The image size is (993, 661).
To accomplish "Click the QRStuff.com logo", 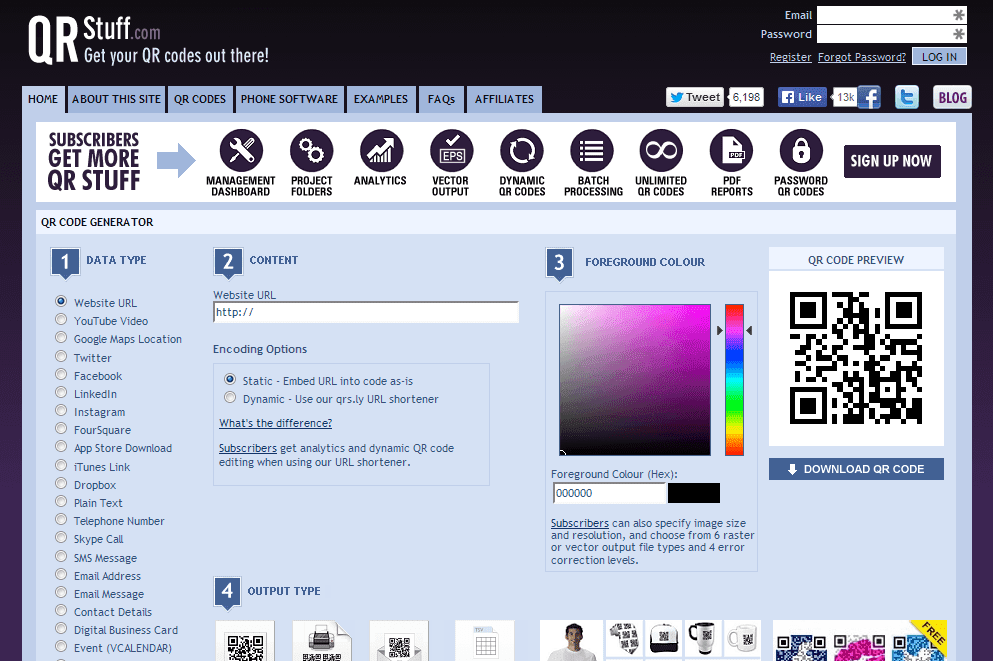I will 149,39.
